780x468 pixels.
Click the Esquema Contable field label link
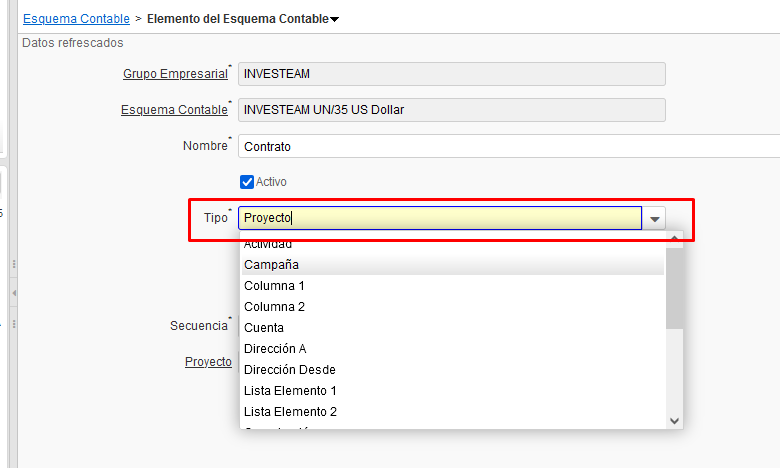pyautogui.click(x=174, y=110)
